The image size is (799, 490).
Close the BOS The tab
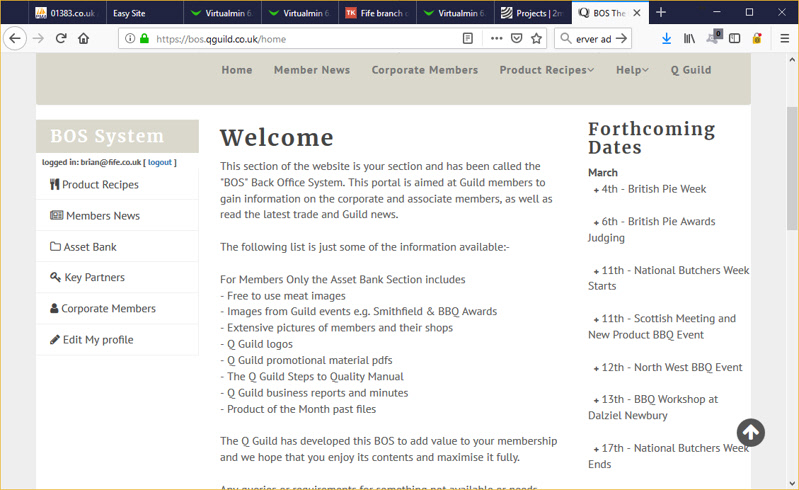click(x=637, y=13)
